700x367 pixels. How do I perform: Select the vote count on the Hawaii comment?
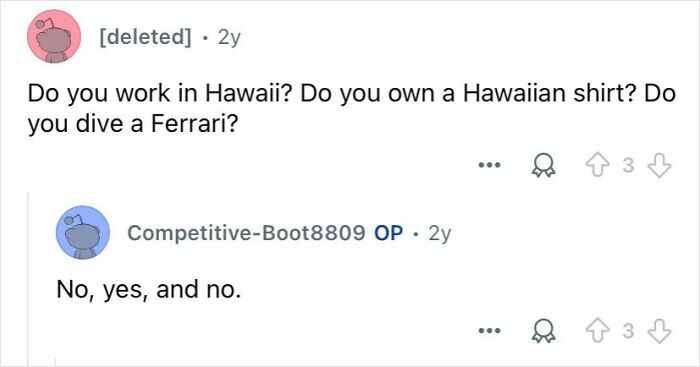pos(629,166)
